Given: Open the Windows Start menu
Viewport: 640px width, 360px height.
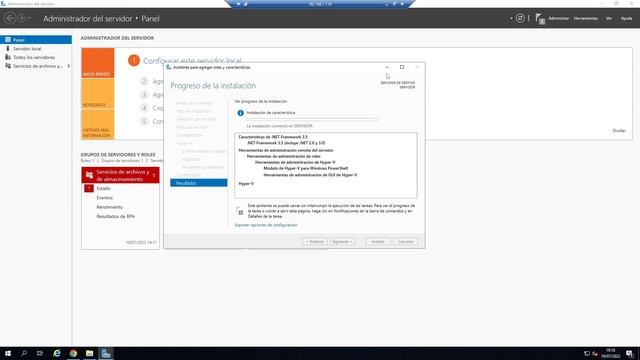Looking at the screenshot, I should pyautogui.click(x=8, y=353).
